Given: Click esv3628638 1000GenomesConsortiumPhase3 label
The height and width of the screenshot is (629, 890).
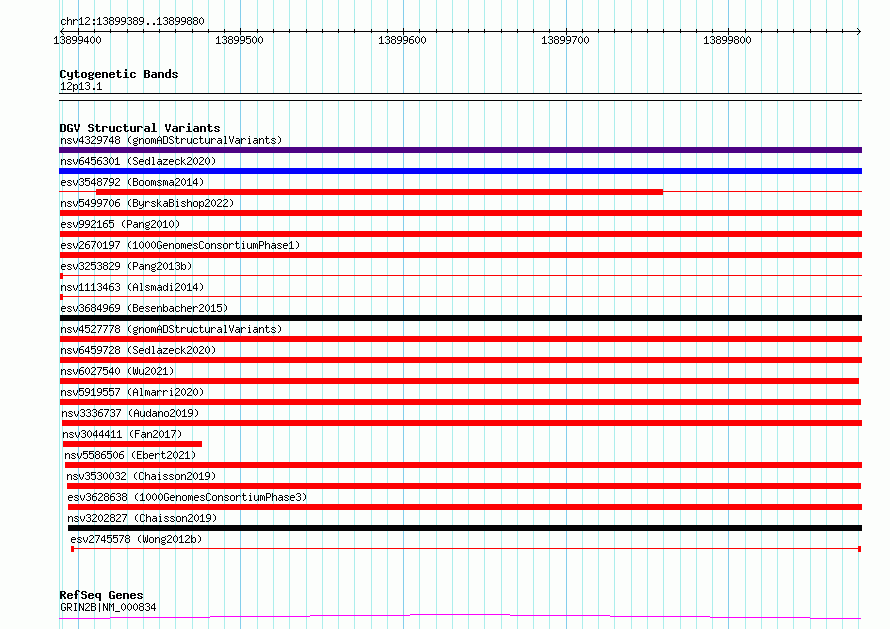Looking at the screenshot, I should (x=187, y=497).
